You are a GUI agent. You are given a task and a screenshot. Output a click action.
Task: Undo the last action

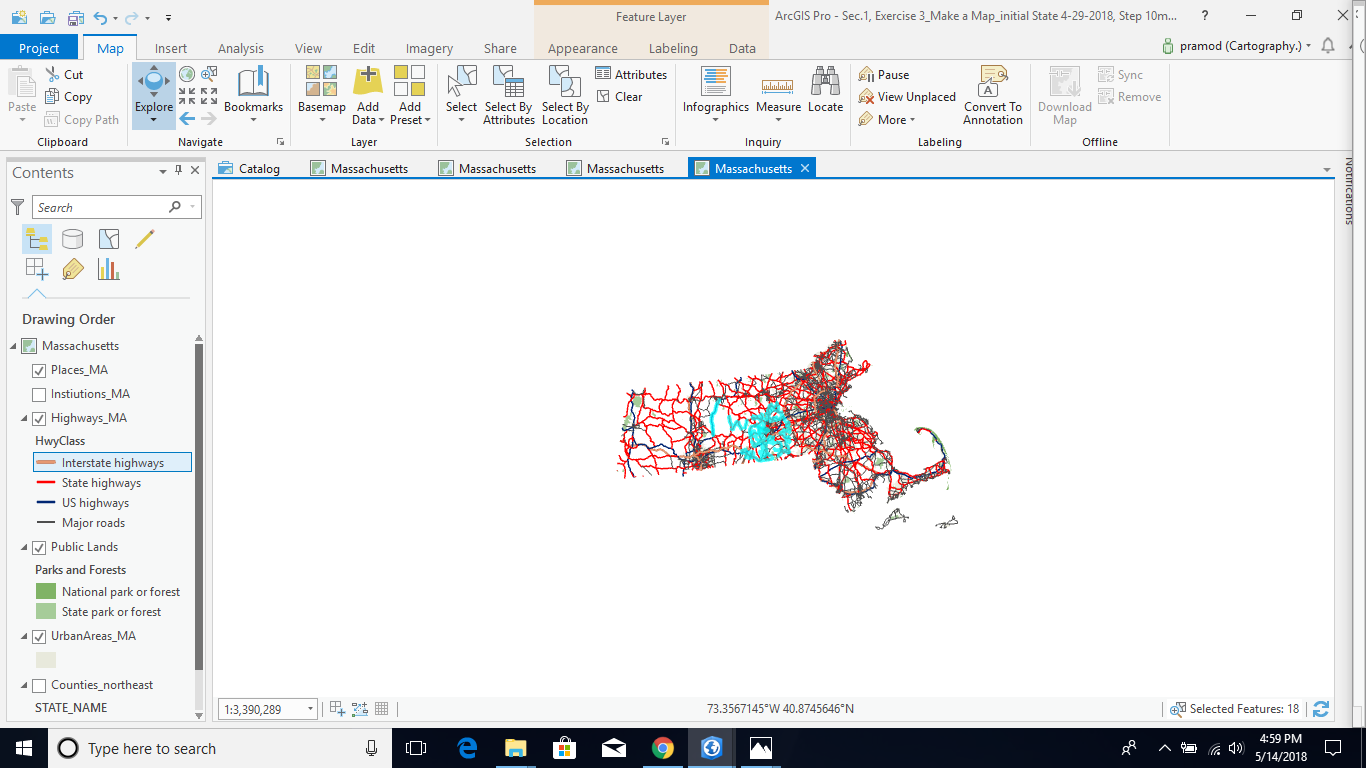point(100,17)
